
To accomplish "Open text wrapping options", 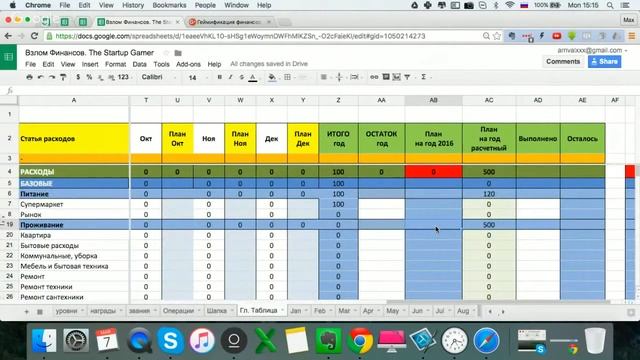I will pyautogui.click(x=354, y=77).
